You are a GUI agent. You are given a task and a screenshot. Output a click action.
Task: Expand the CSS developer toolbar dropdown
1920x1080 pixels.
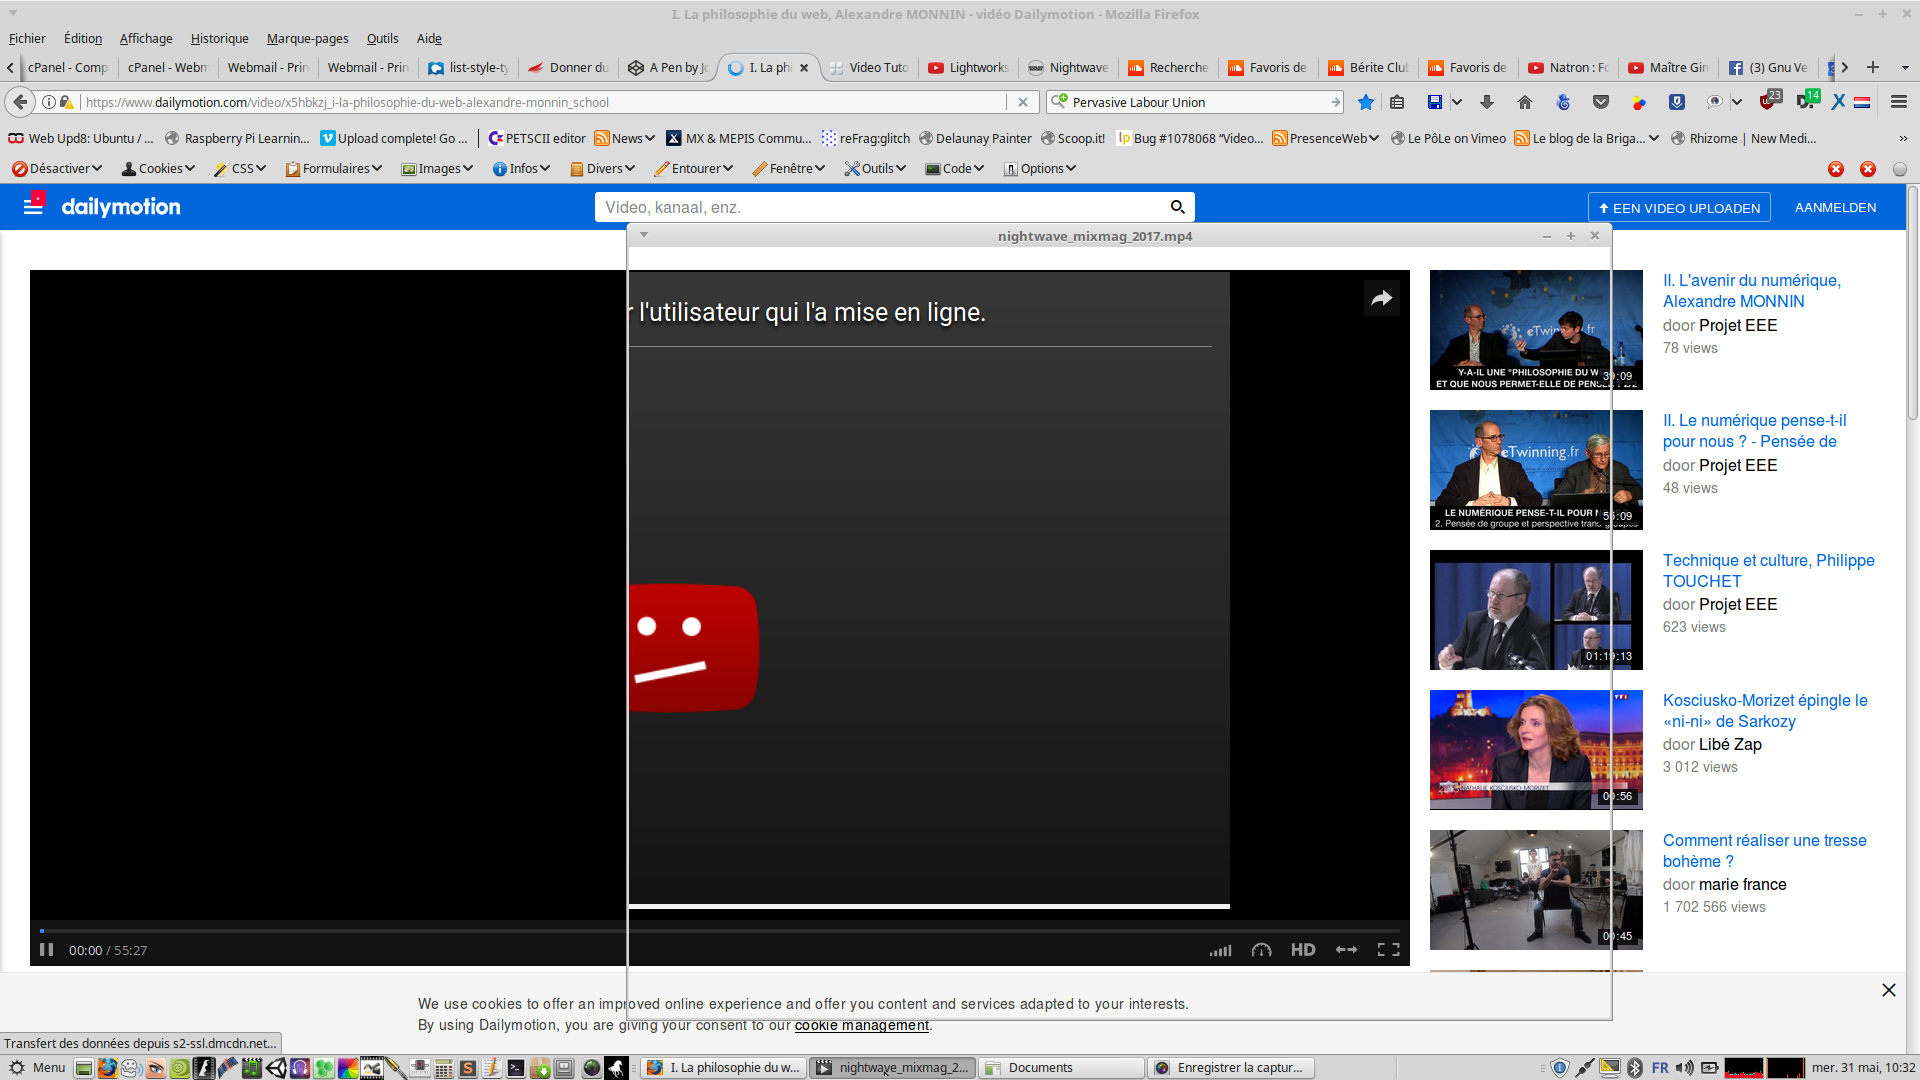(240, 168)
